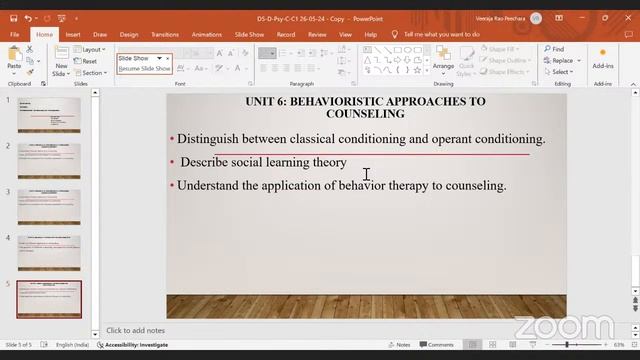
Task: Click the Arrange icon
Action: (443, 53)
